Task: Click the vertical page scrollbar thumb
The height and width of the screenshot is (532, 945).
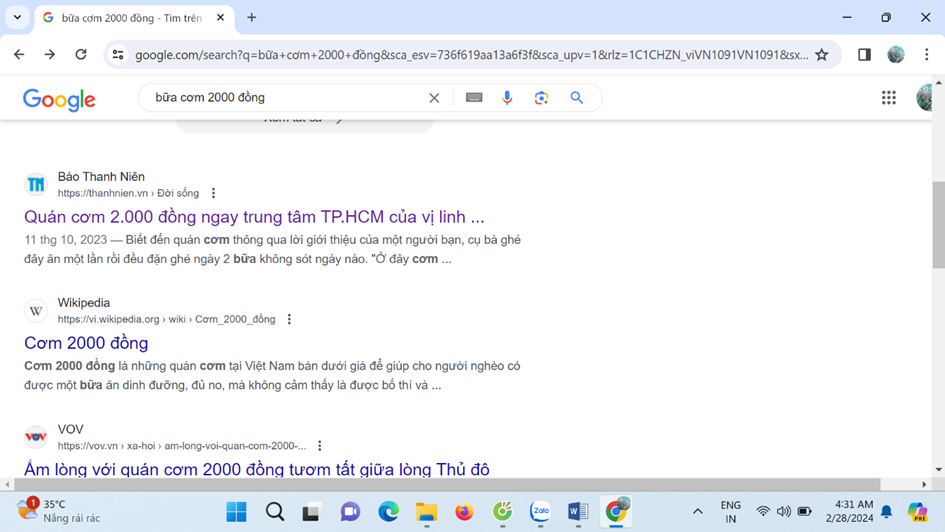Action: [x=938, y=225]
